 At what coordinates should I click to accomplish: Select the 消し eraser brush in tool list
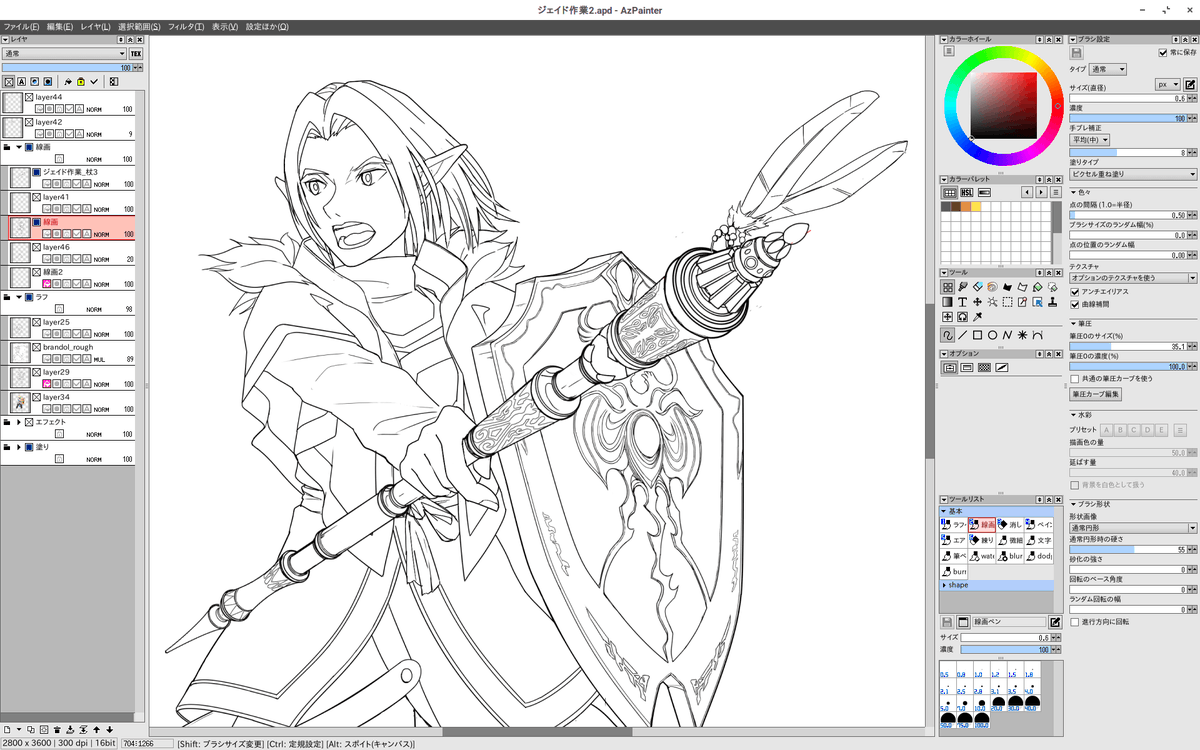[1012, 524]
